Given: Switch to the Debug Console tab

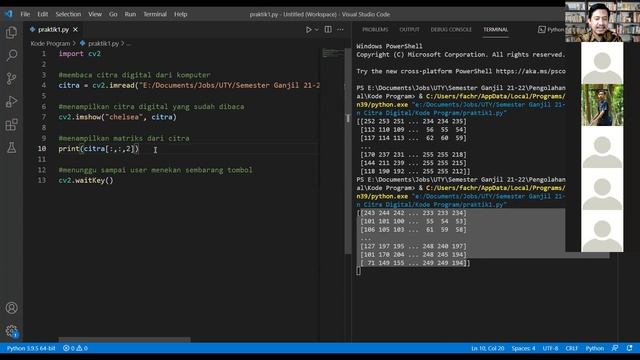Looking at the screenshot, I should (x=451, y=29).
